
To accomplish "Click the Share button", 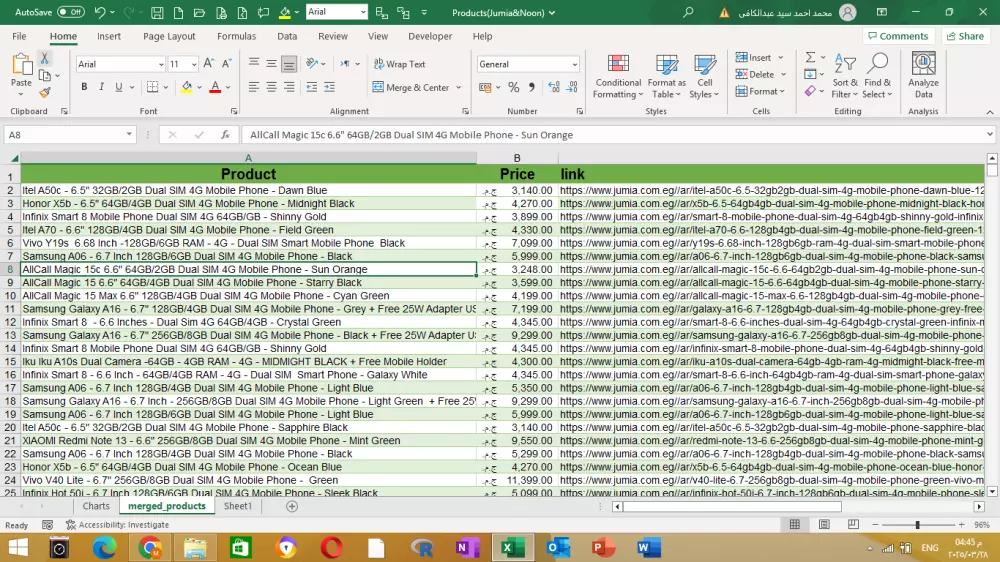I will pyautogui.click(x=964, y=36).
